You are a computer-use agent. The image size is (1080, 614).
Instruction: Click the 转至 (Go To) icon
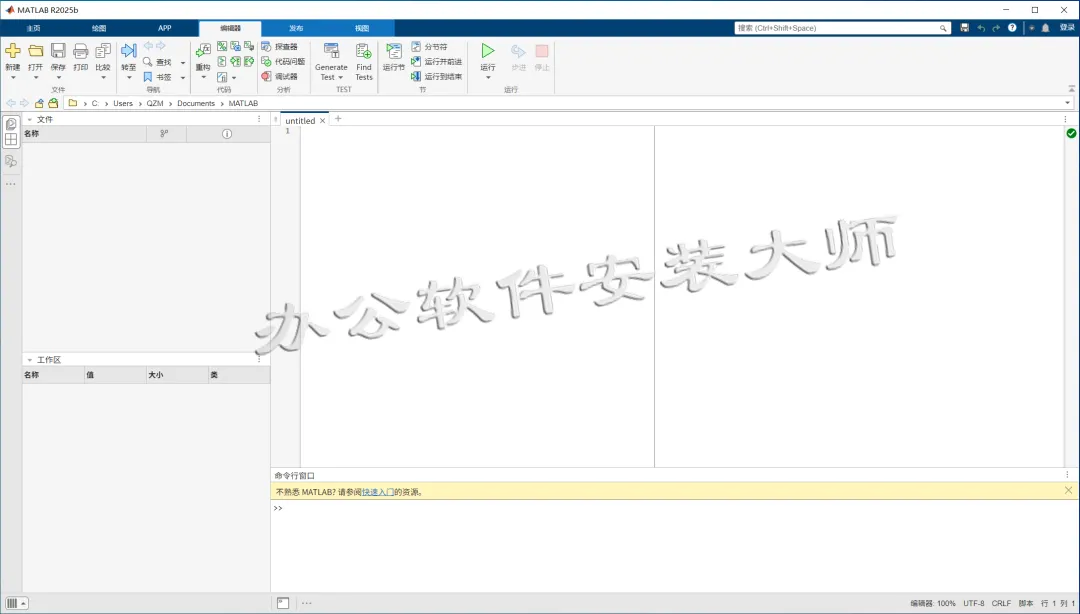[x=129, y=50]
